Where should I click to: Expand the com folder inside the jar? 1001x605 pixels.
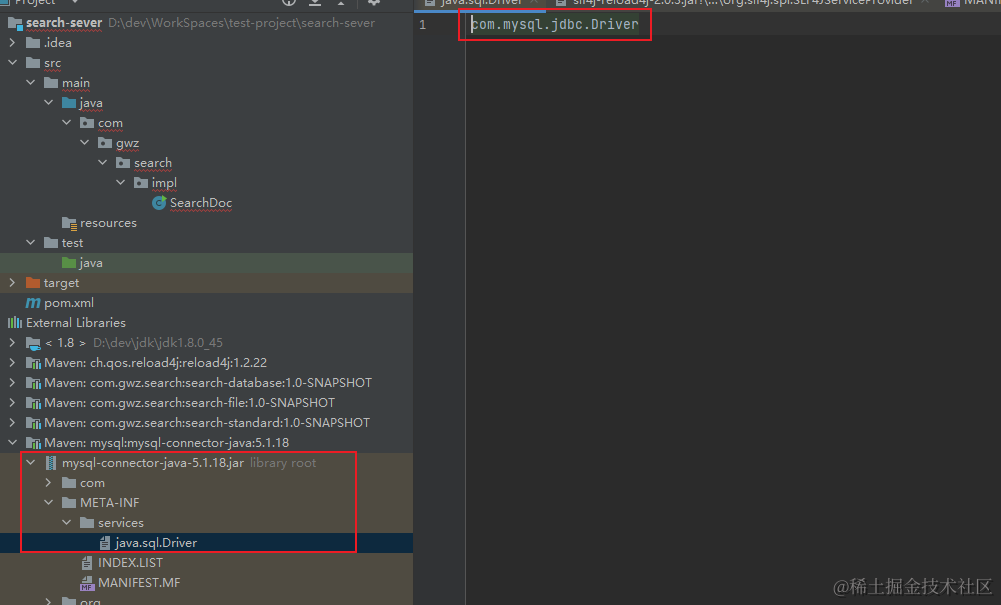tap(48, 482)
